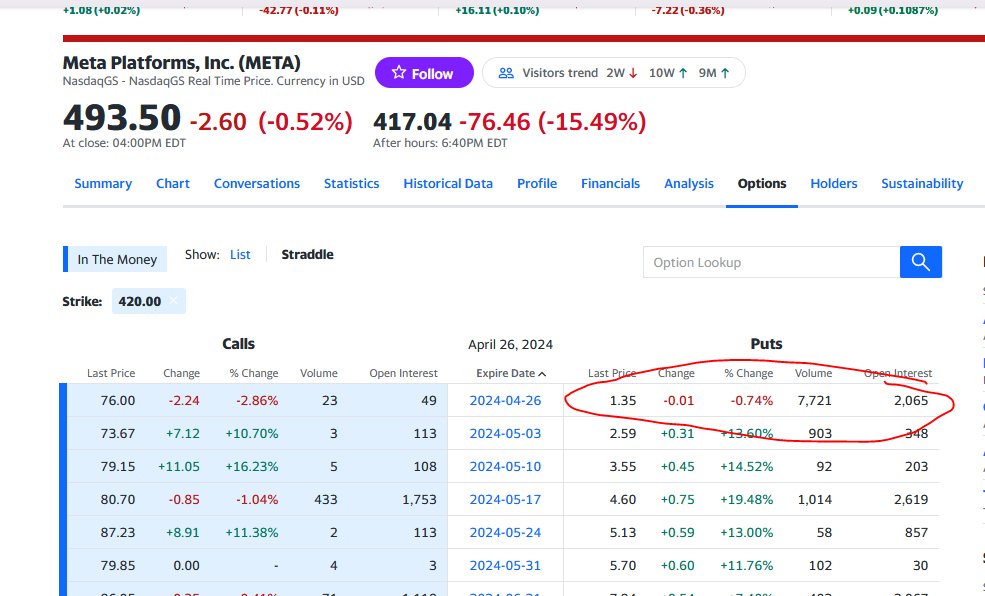Open the 2024-05-24 expiration date link
This screenshot has width=985, height=596.
point(505,533)
